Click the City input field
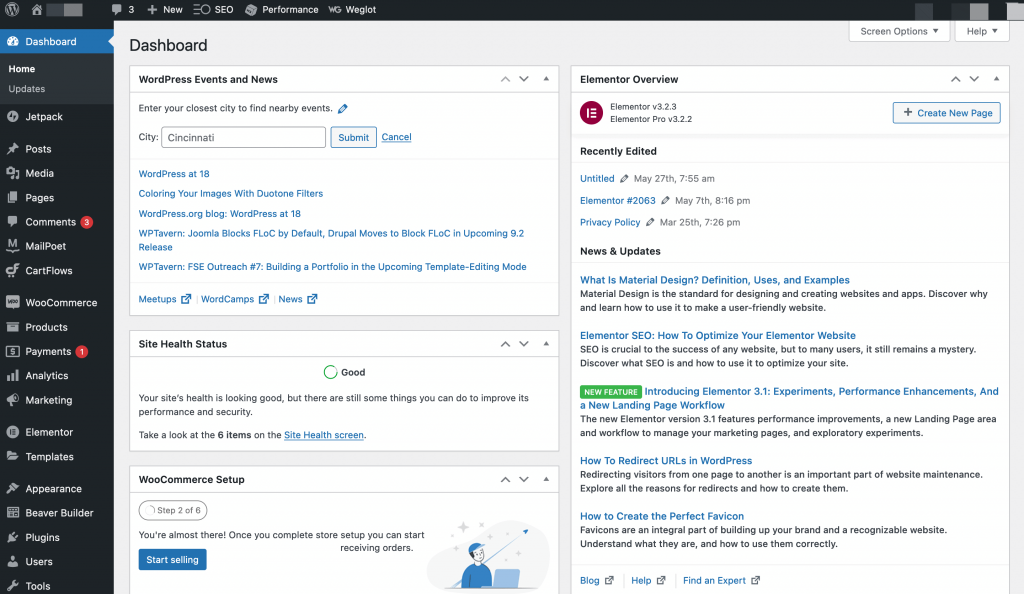This screenshot has height=594, width=1024. (244, 137)
